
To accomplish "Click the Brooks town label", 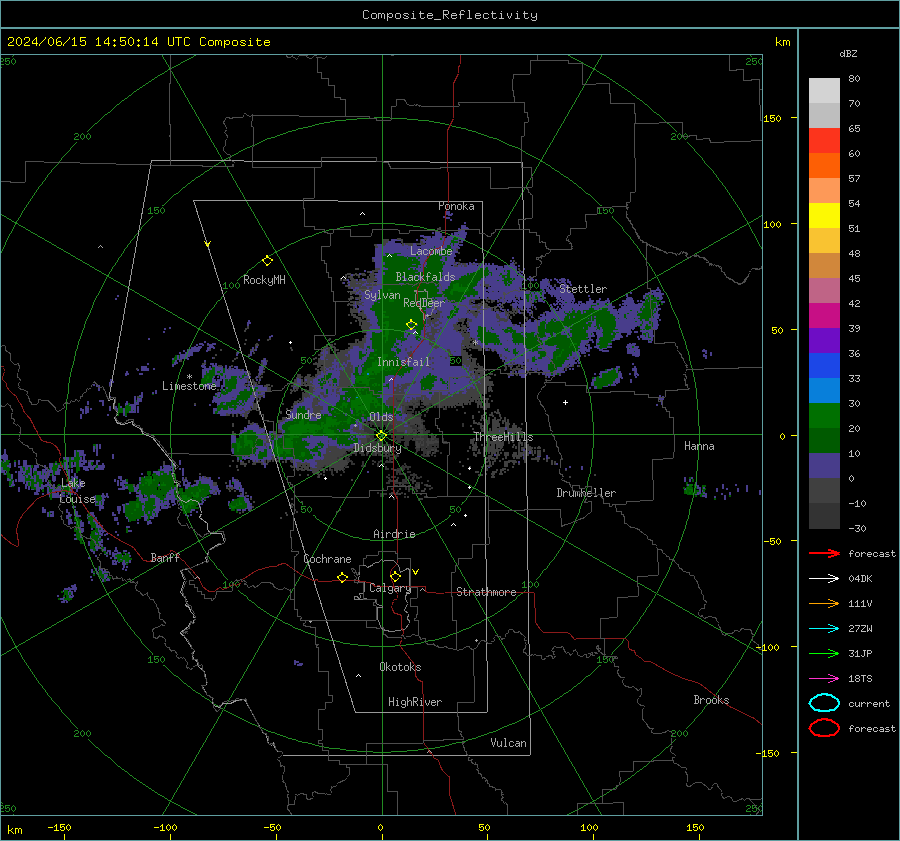I will [711, 700].
